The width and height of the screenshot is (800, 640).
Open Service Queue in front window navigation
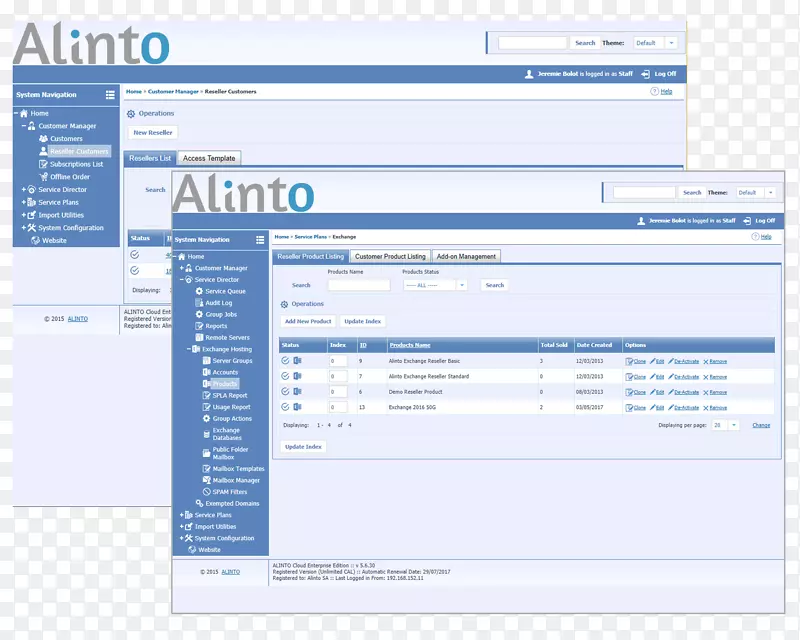pos(225,291)
